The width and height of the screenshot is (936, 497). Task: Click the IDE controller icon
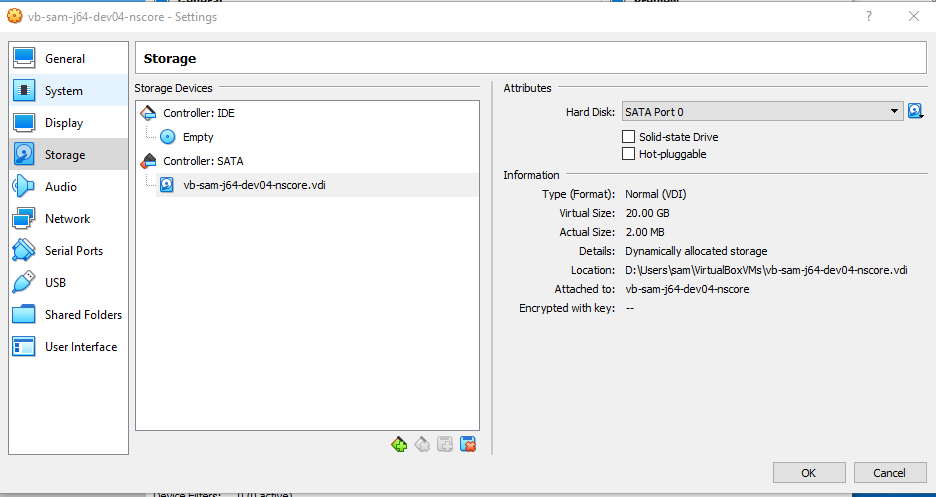point(149,112)
